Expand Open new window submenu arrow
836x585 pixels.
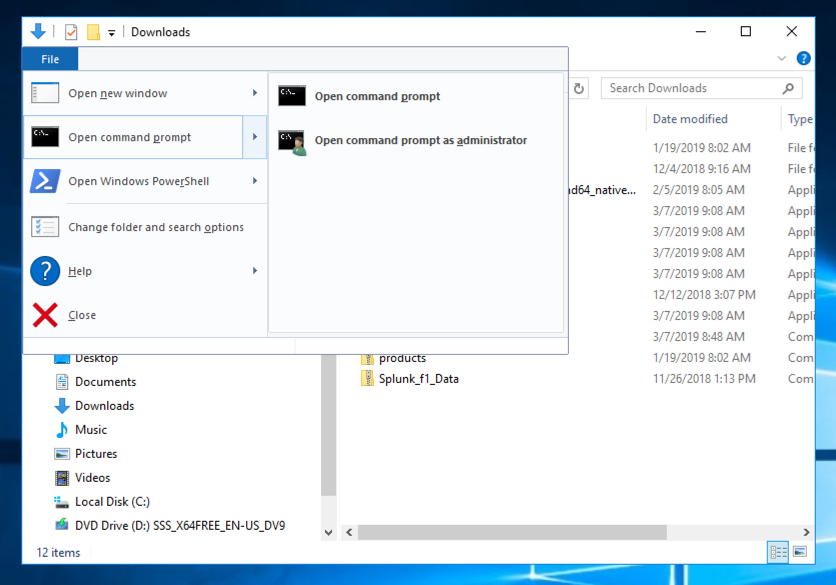255,93
